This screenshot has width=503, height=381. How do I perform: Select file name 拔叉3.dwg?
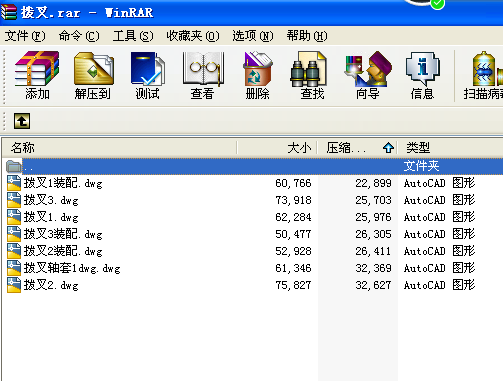tap(51, 200)
